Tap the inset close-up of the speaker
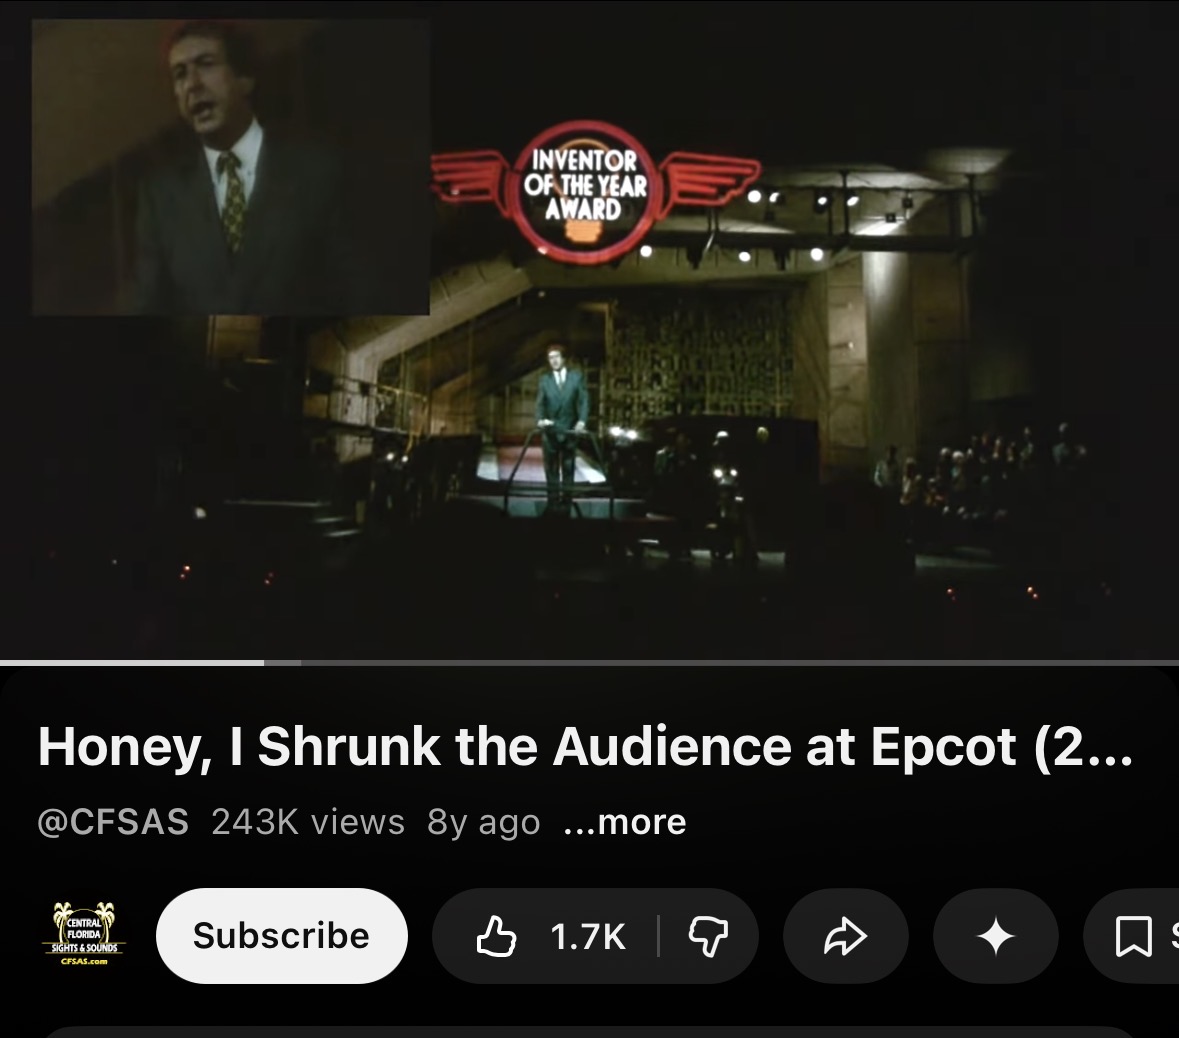 pos(231,167)
